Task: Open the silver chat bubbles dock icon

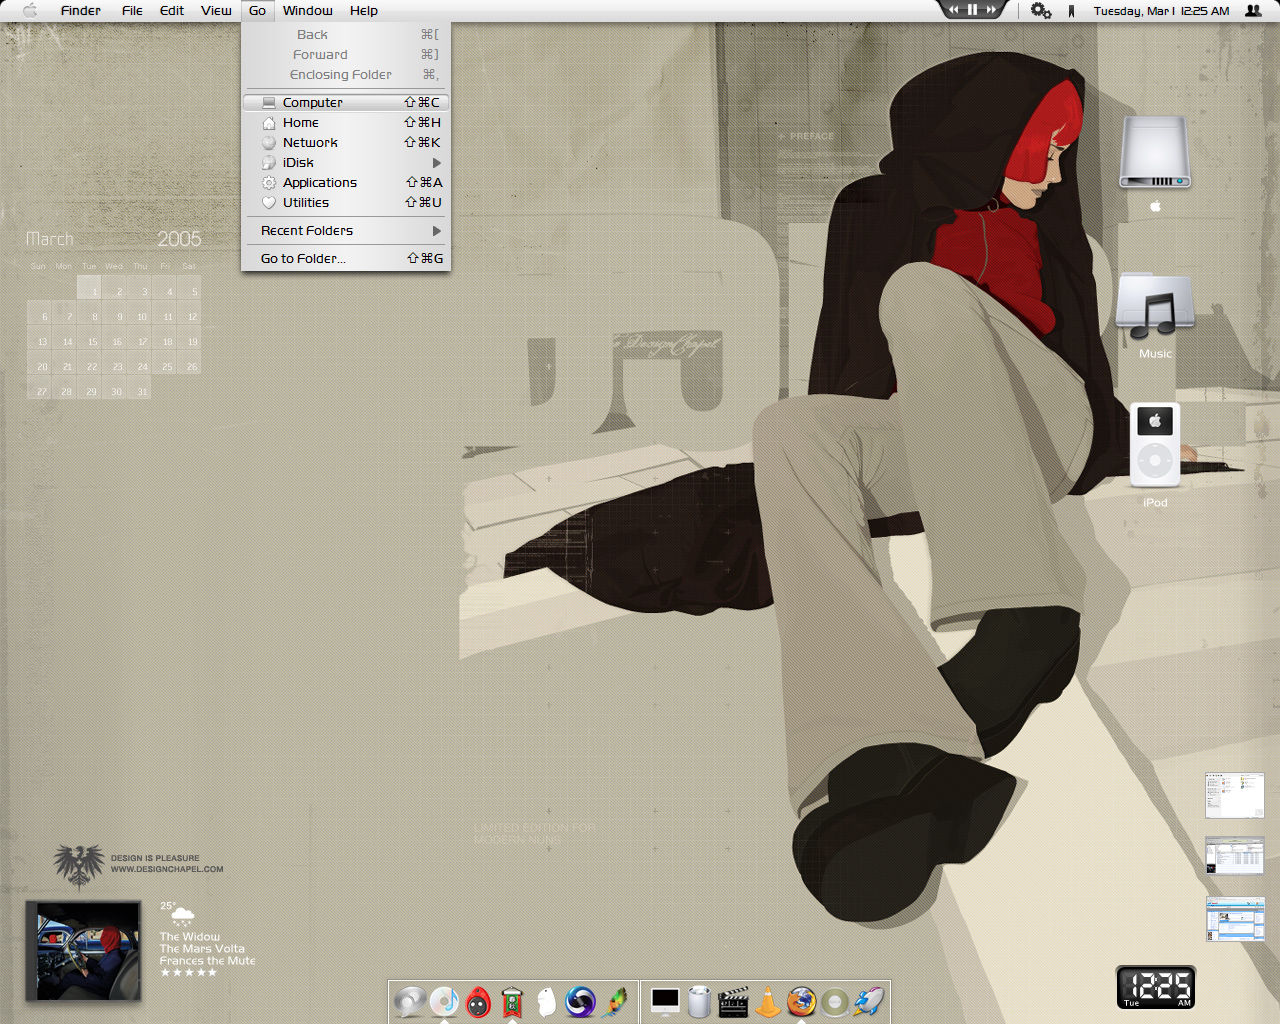Action: (409, 1001)
